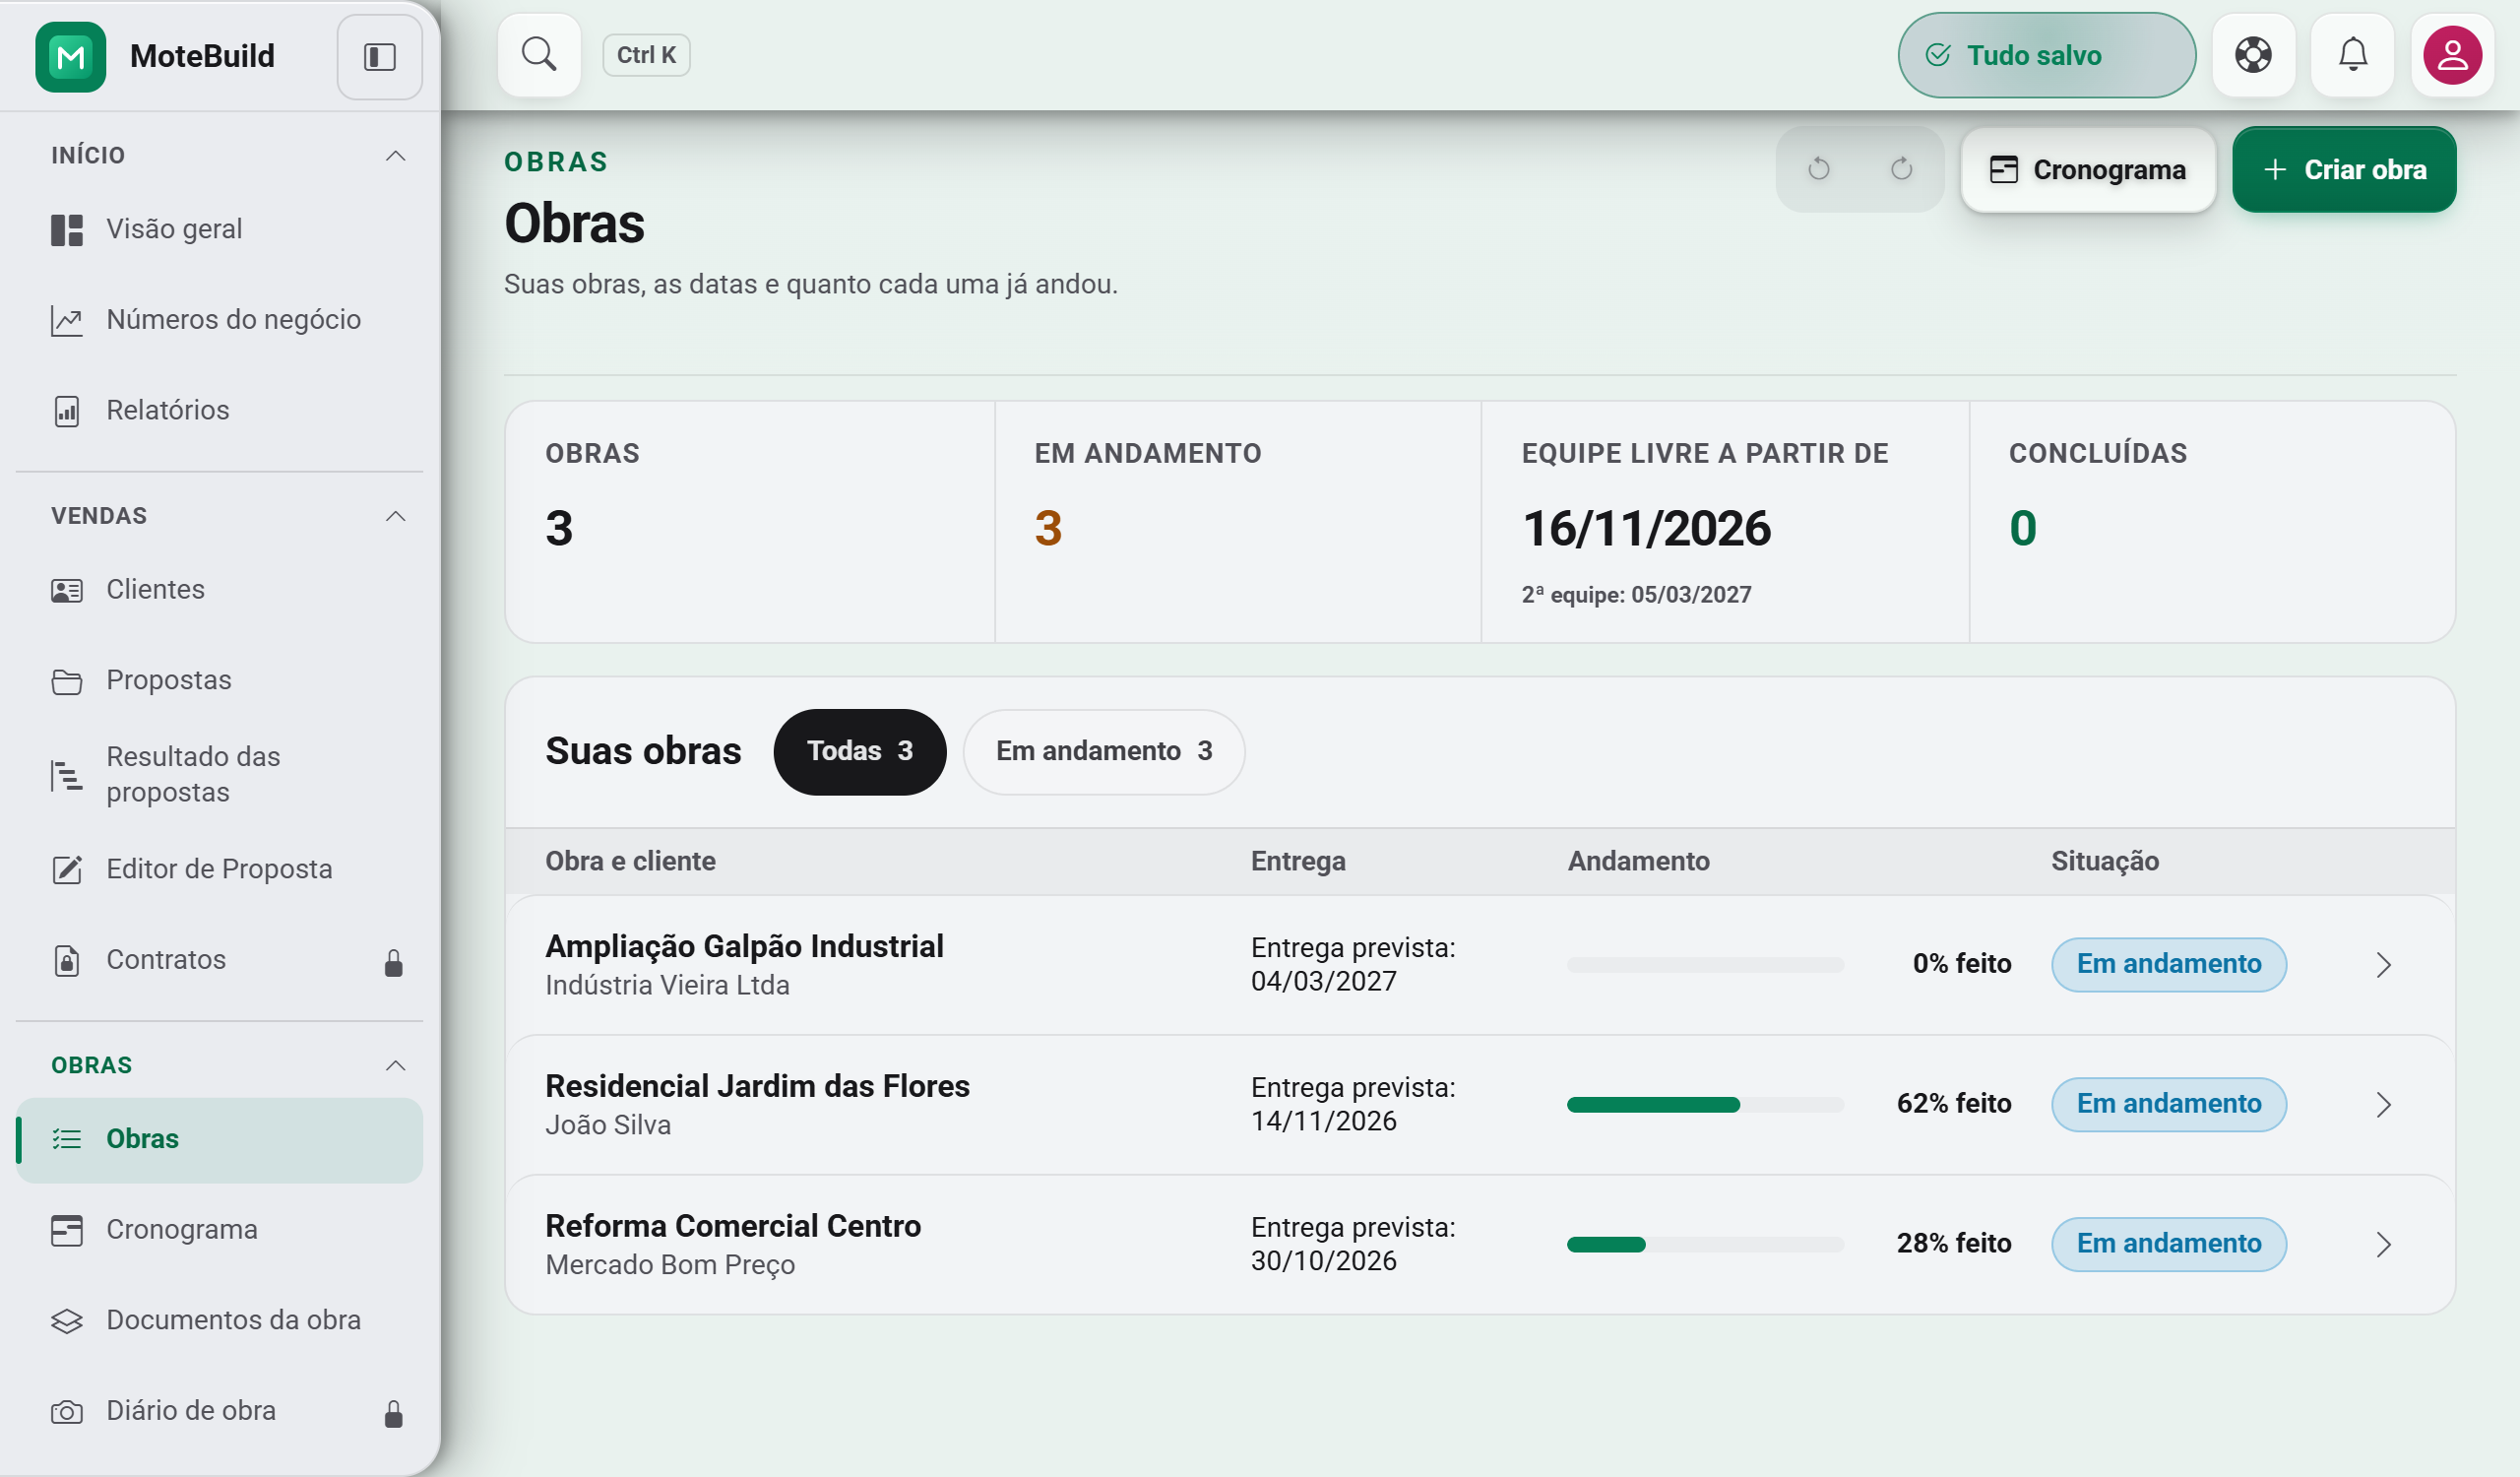Click the MoteBuild logo icon
Viewport: 2520px width, 1477px height.
click(70, 56)
